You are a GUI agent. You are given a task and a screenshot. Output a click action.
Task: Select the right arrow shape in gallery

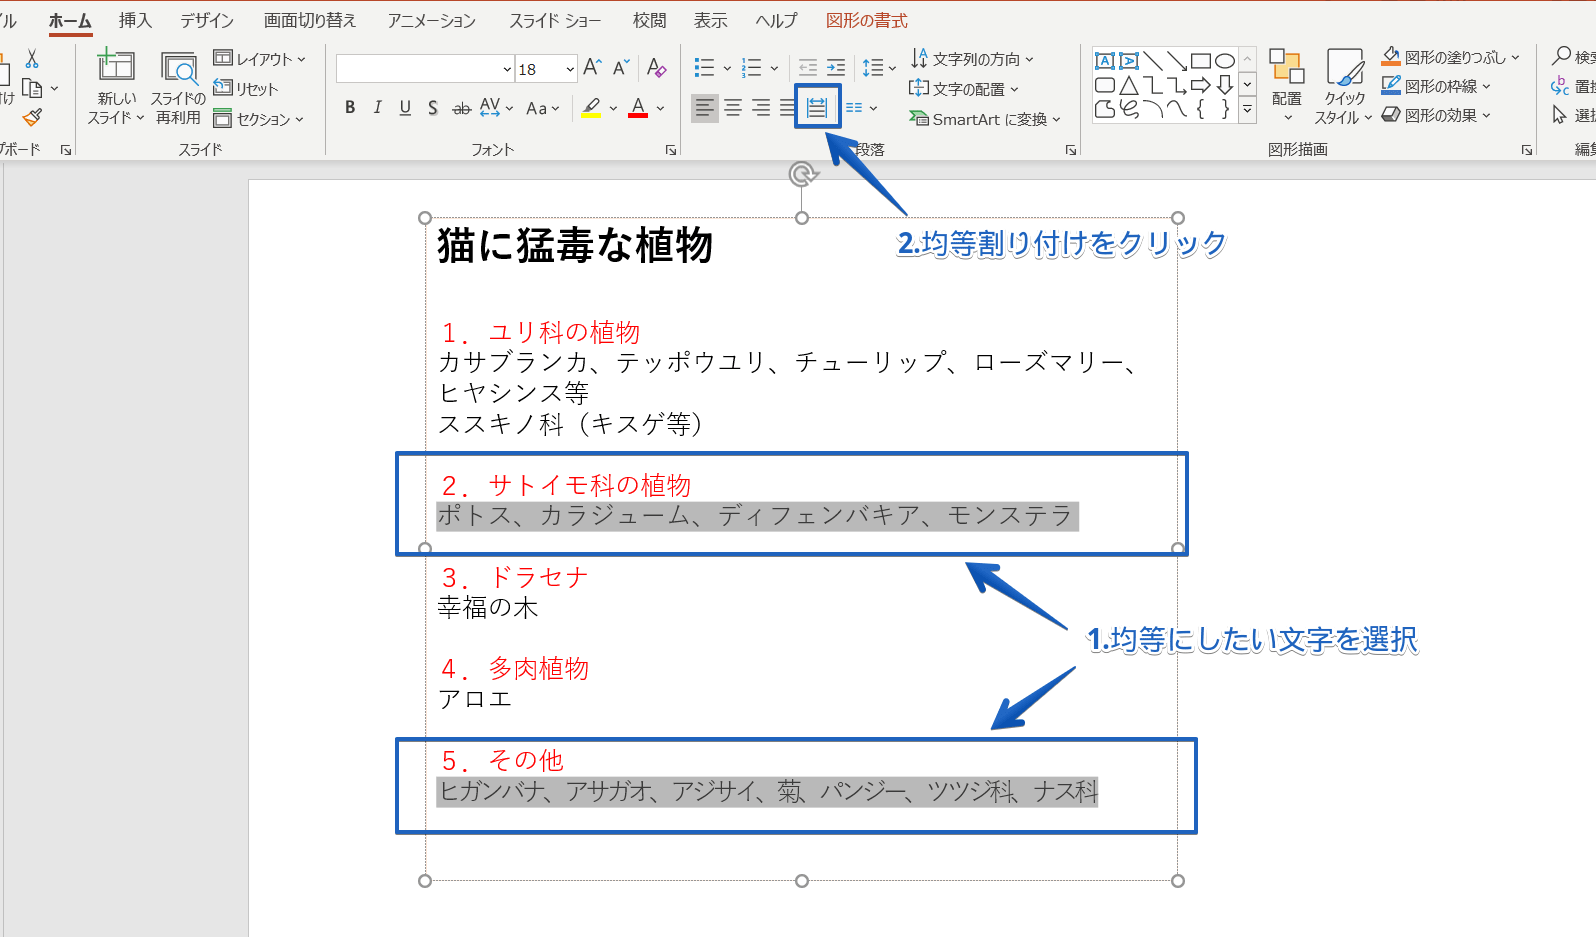tap(1201, 85)
